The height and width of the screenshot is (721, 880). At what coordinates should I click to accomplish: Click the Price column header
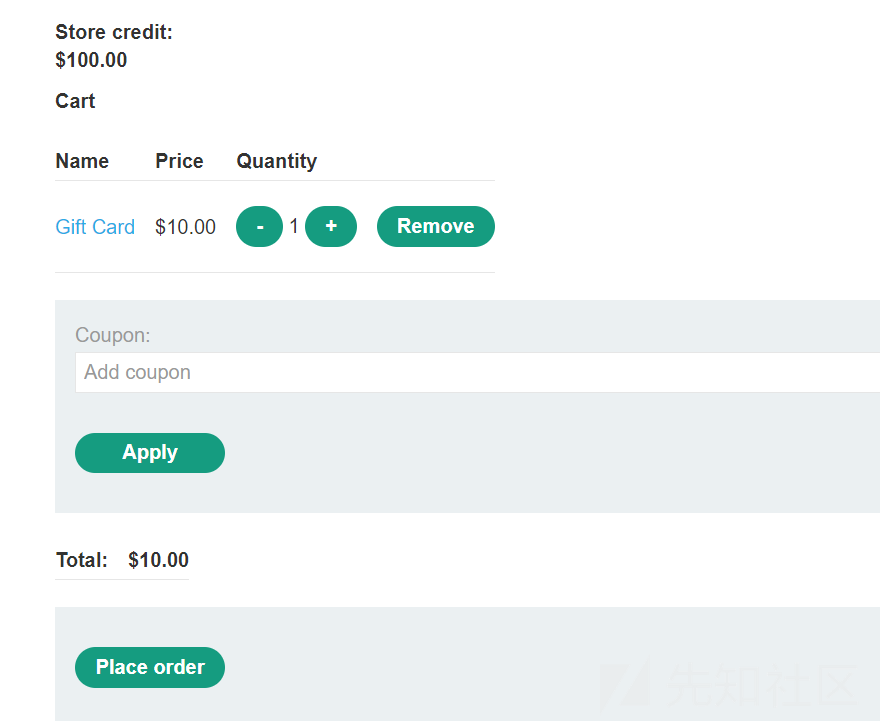180,162
